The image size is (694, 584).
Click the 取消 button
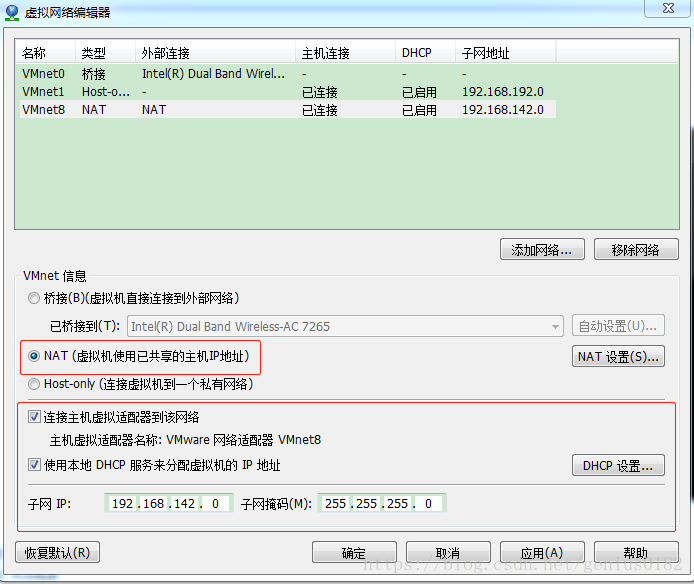[x=448, y=553]
